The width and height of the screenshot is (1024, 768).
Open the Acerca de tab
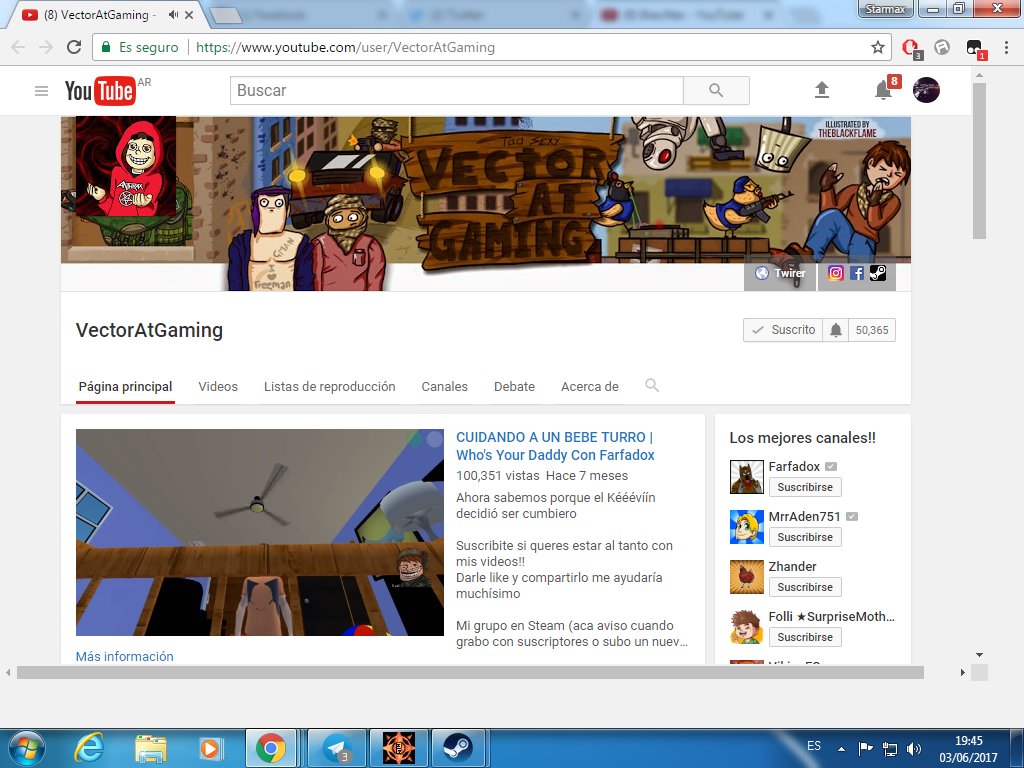pyautogui.click(x=590, y=387)
